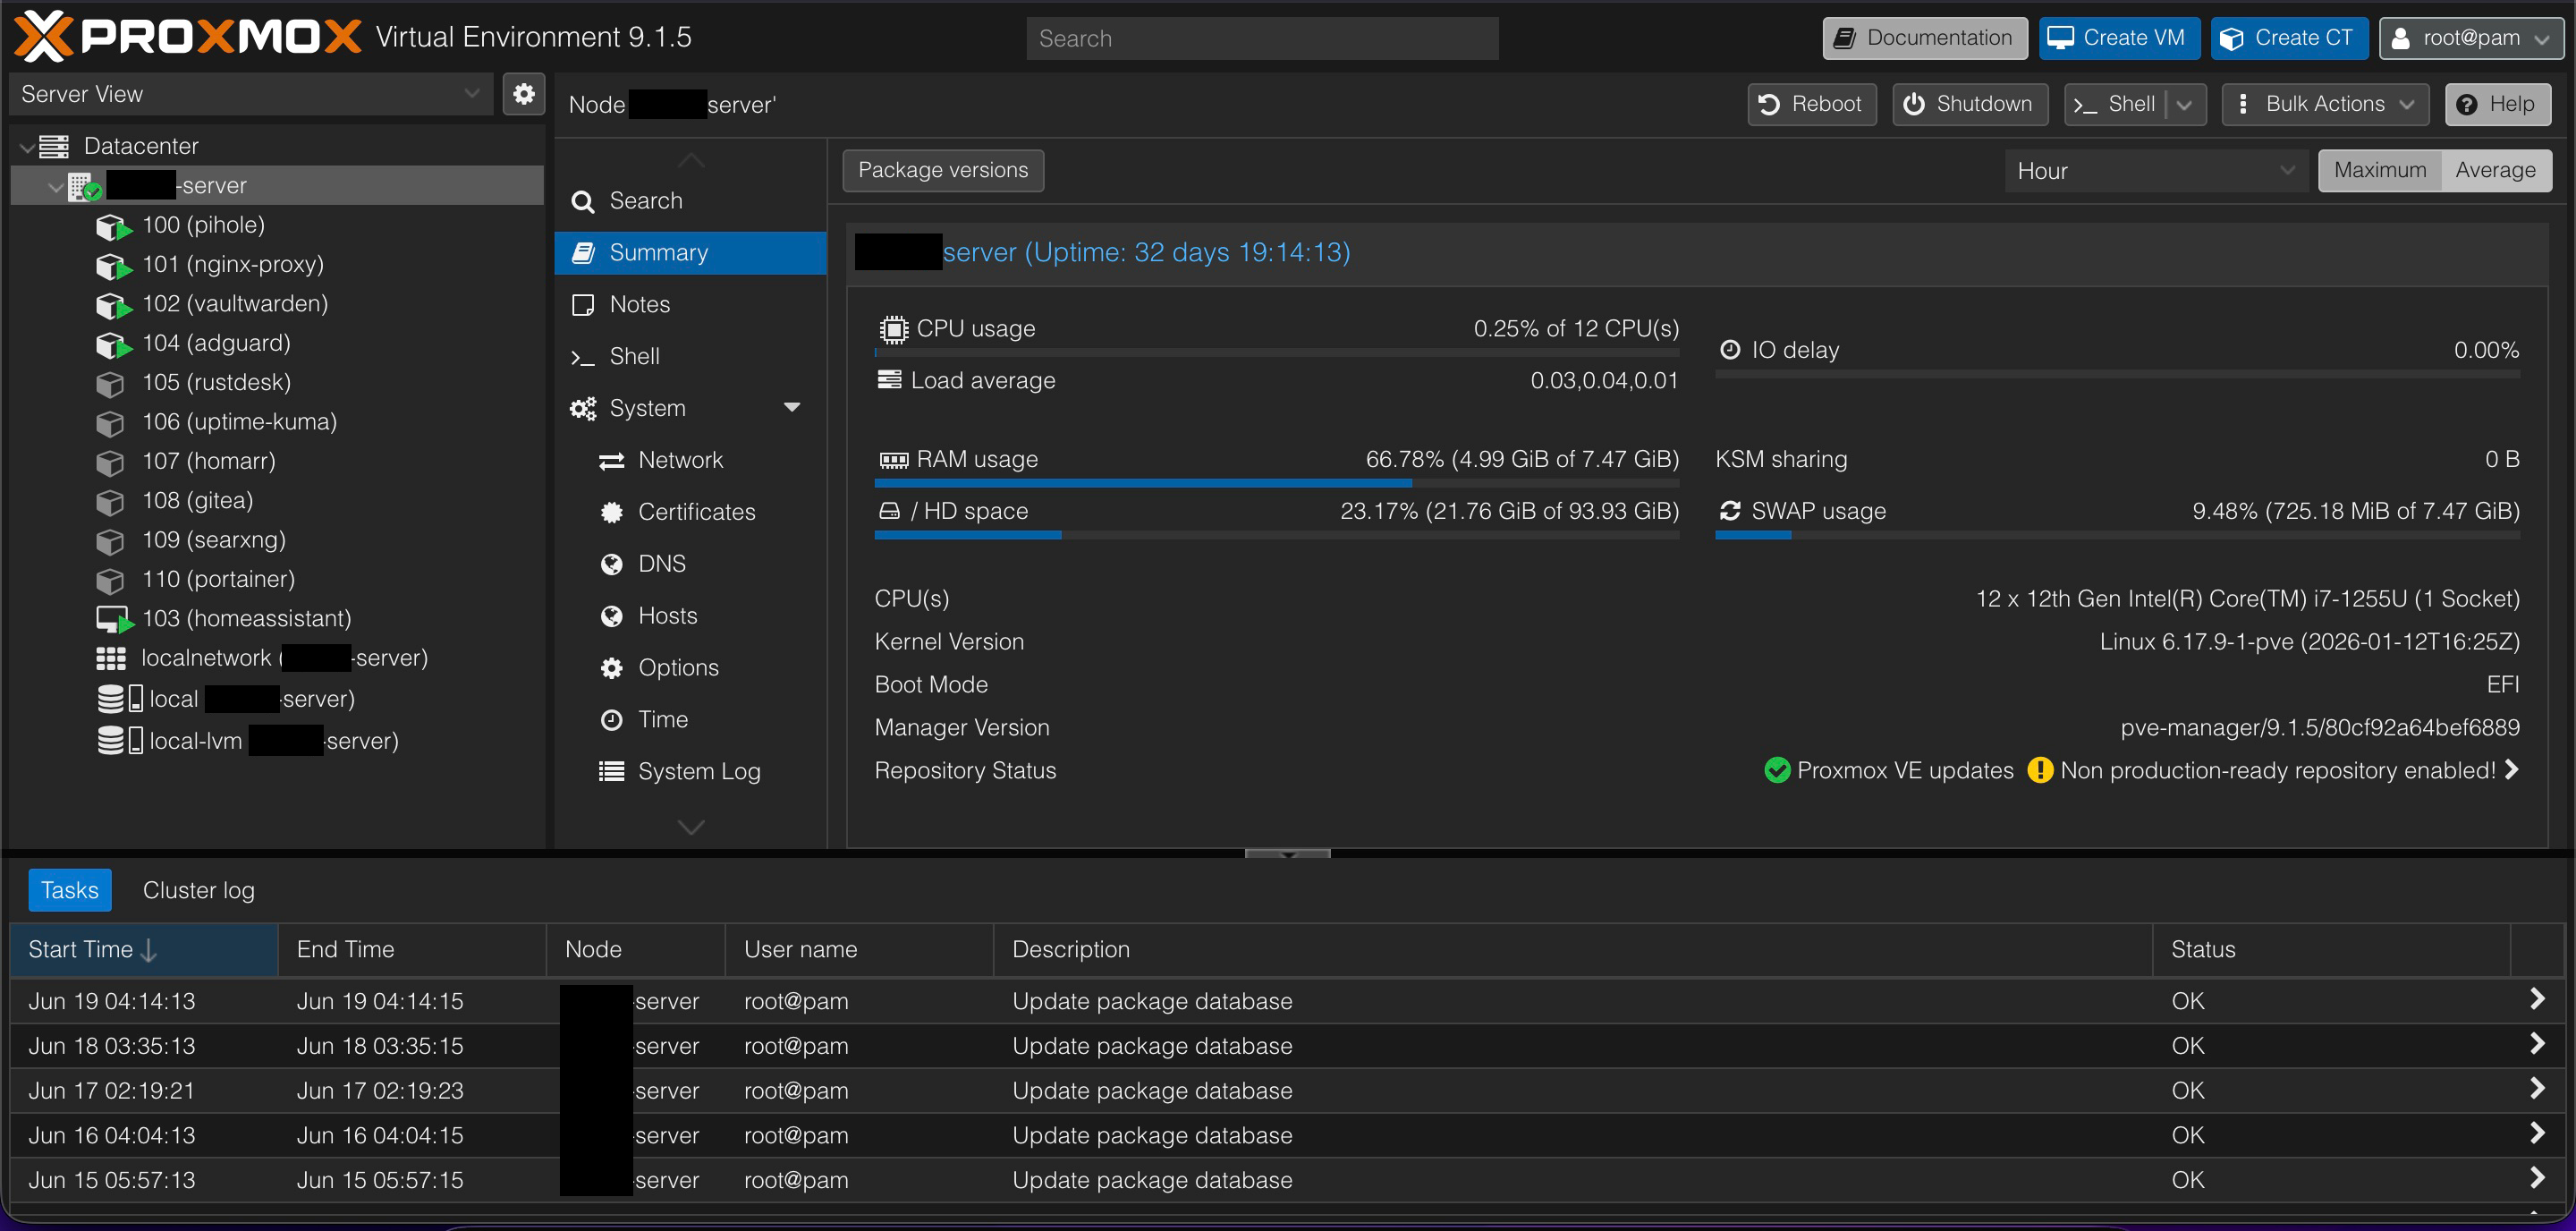Click the 107 (homarr) container icon

[x=110, y=463]
